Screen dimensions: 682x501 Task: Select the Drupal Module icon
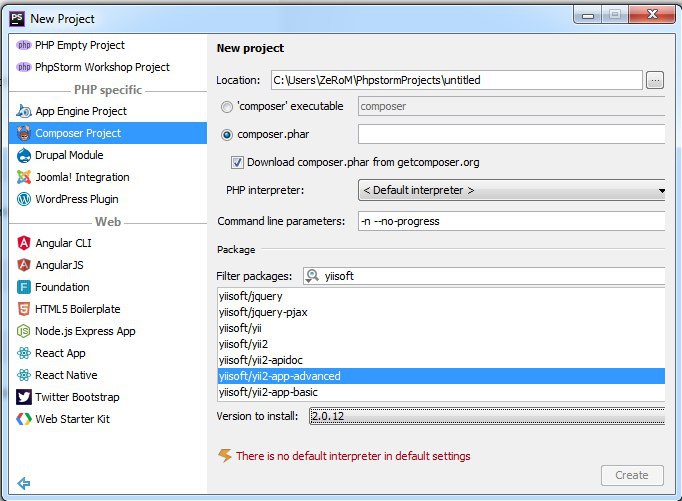[x=24, y=155]
